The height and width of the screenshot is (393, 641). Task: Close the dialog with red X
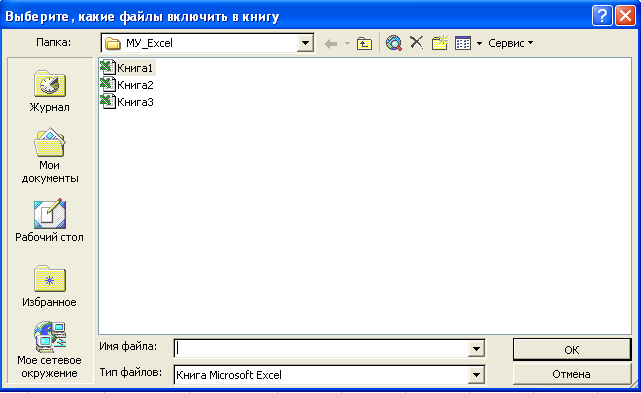pos(625,16)
